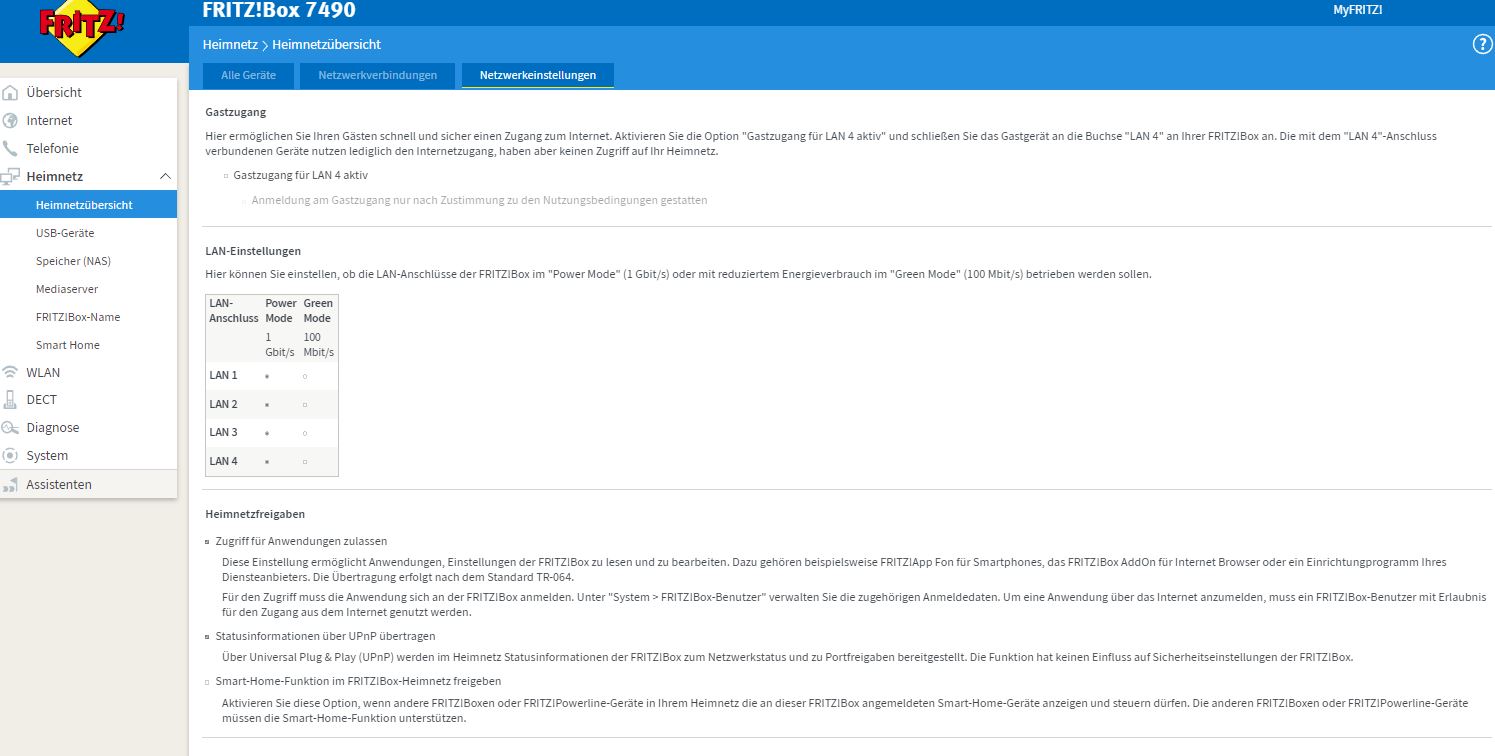Image resolution: width=1495 pixels, height=756 pixels.
Task: Toggle Anmeldung am Gastzugang Nutzungsbedingungen checkbox
Action: click(243, 201)
